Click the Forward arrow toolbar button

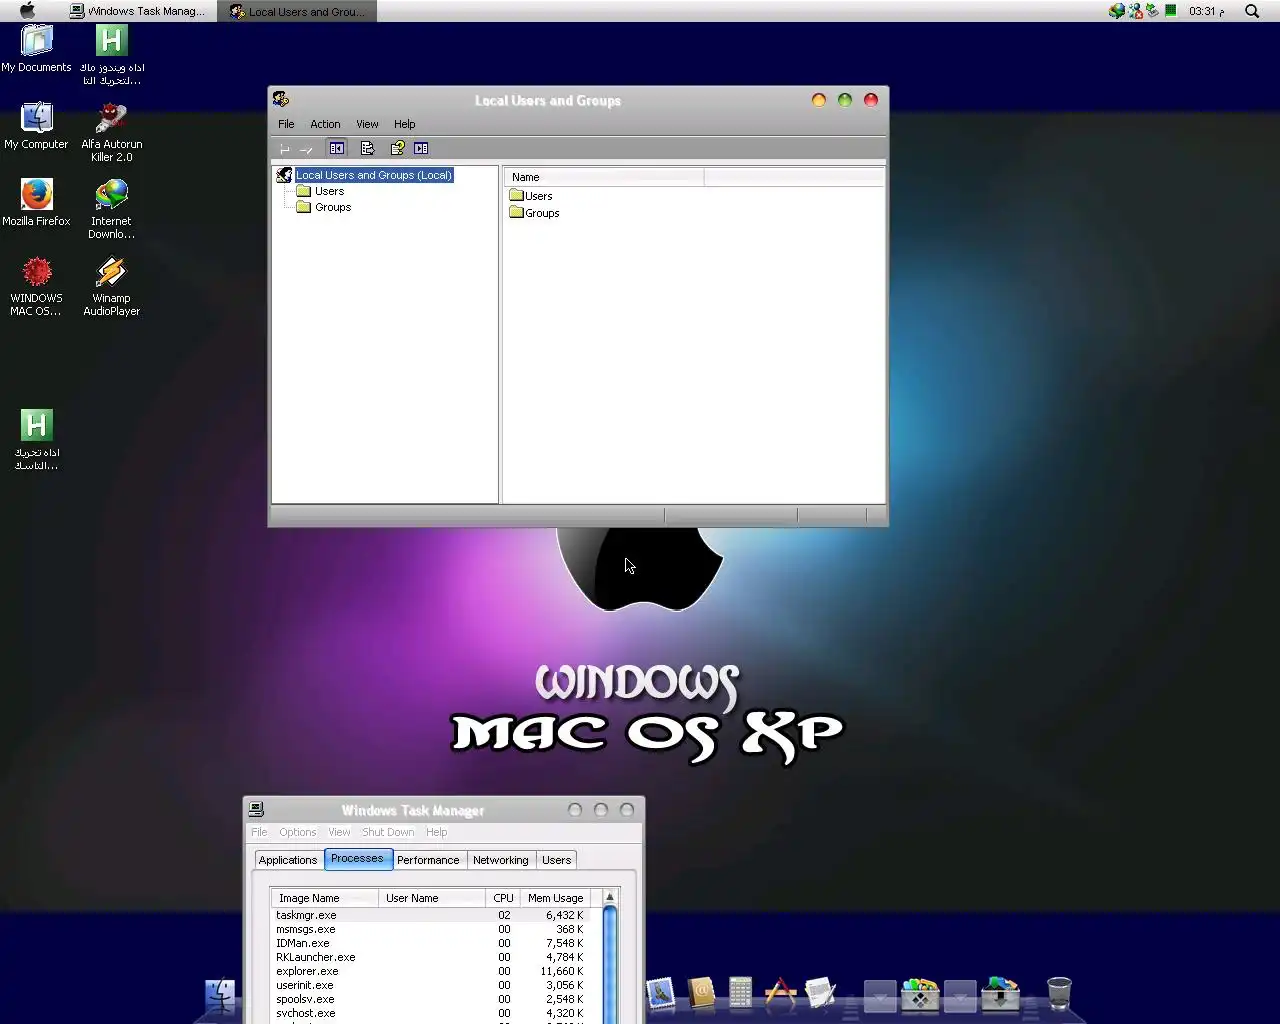(307, 149)
